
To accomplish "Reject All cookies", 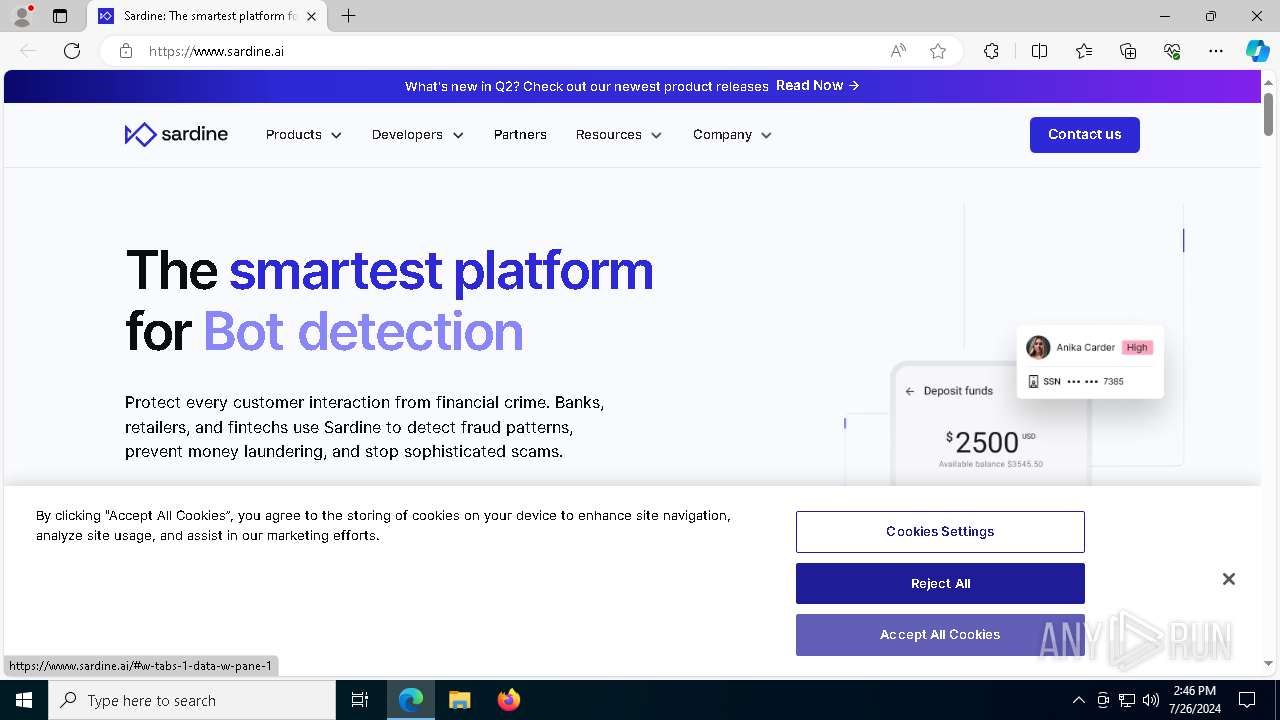I will click(x=940, y=584).
